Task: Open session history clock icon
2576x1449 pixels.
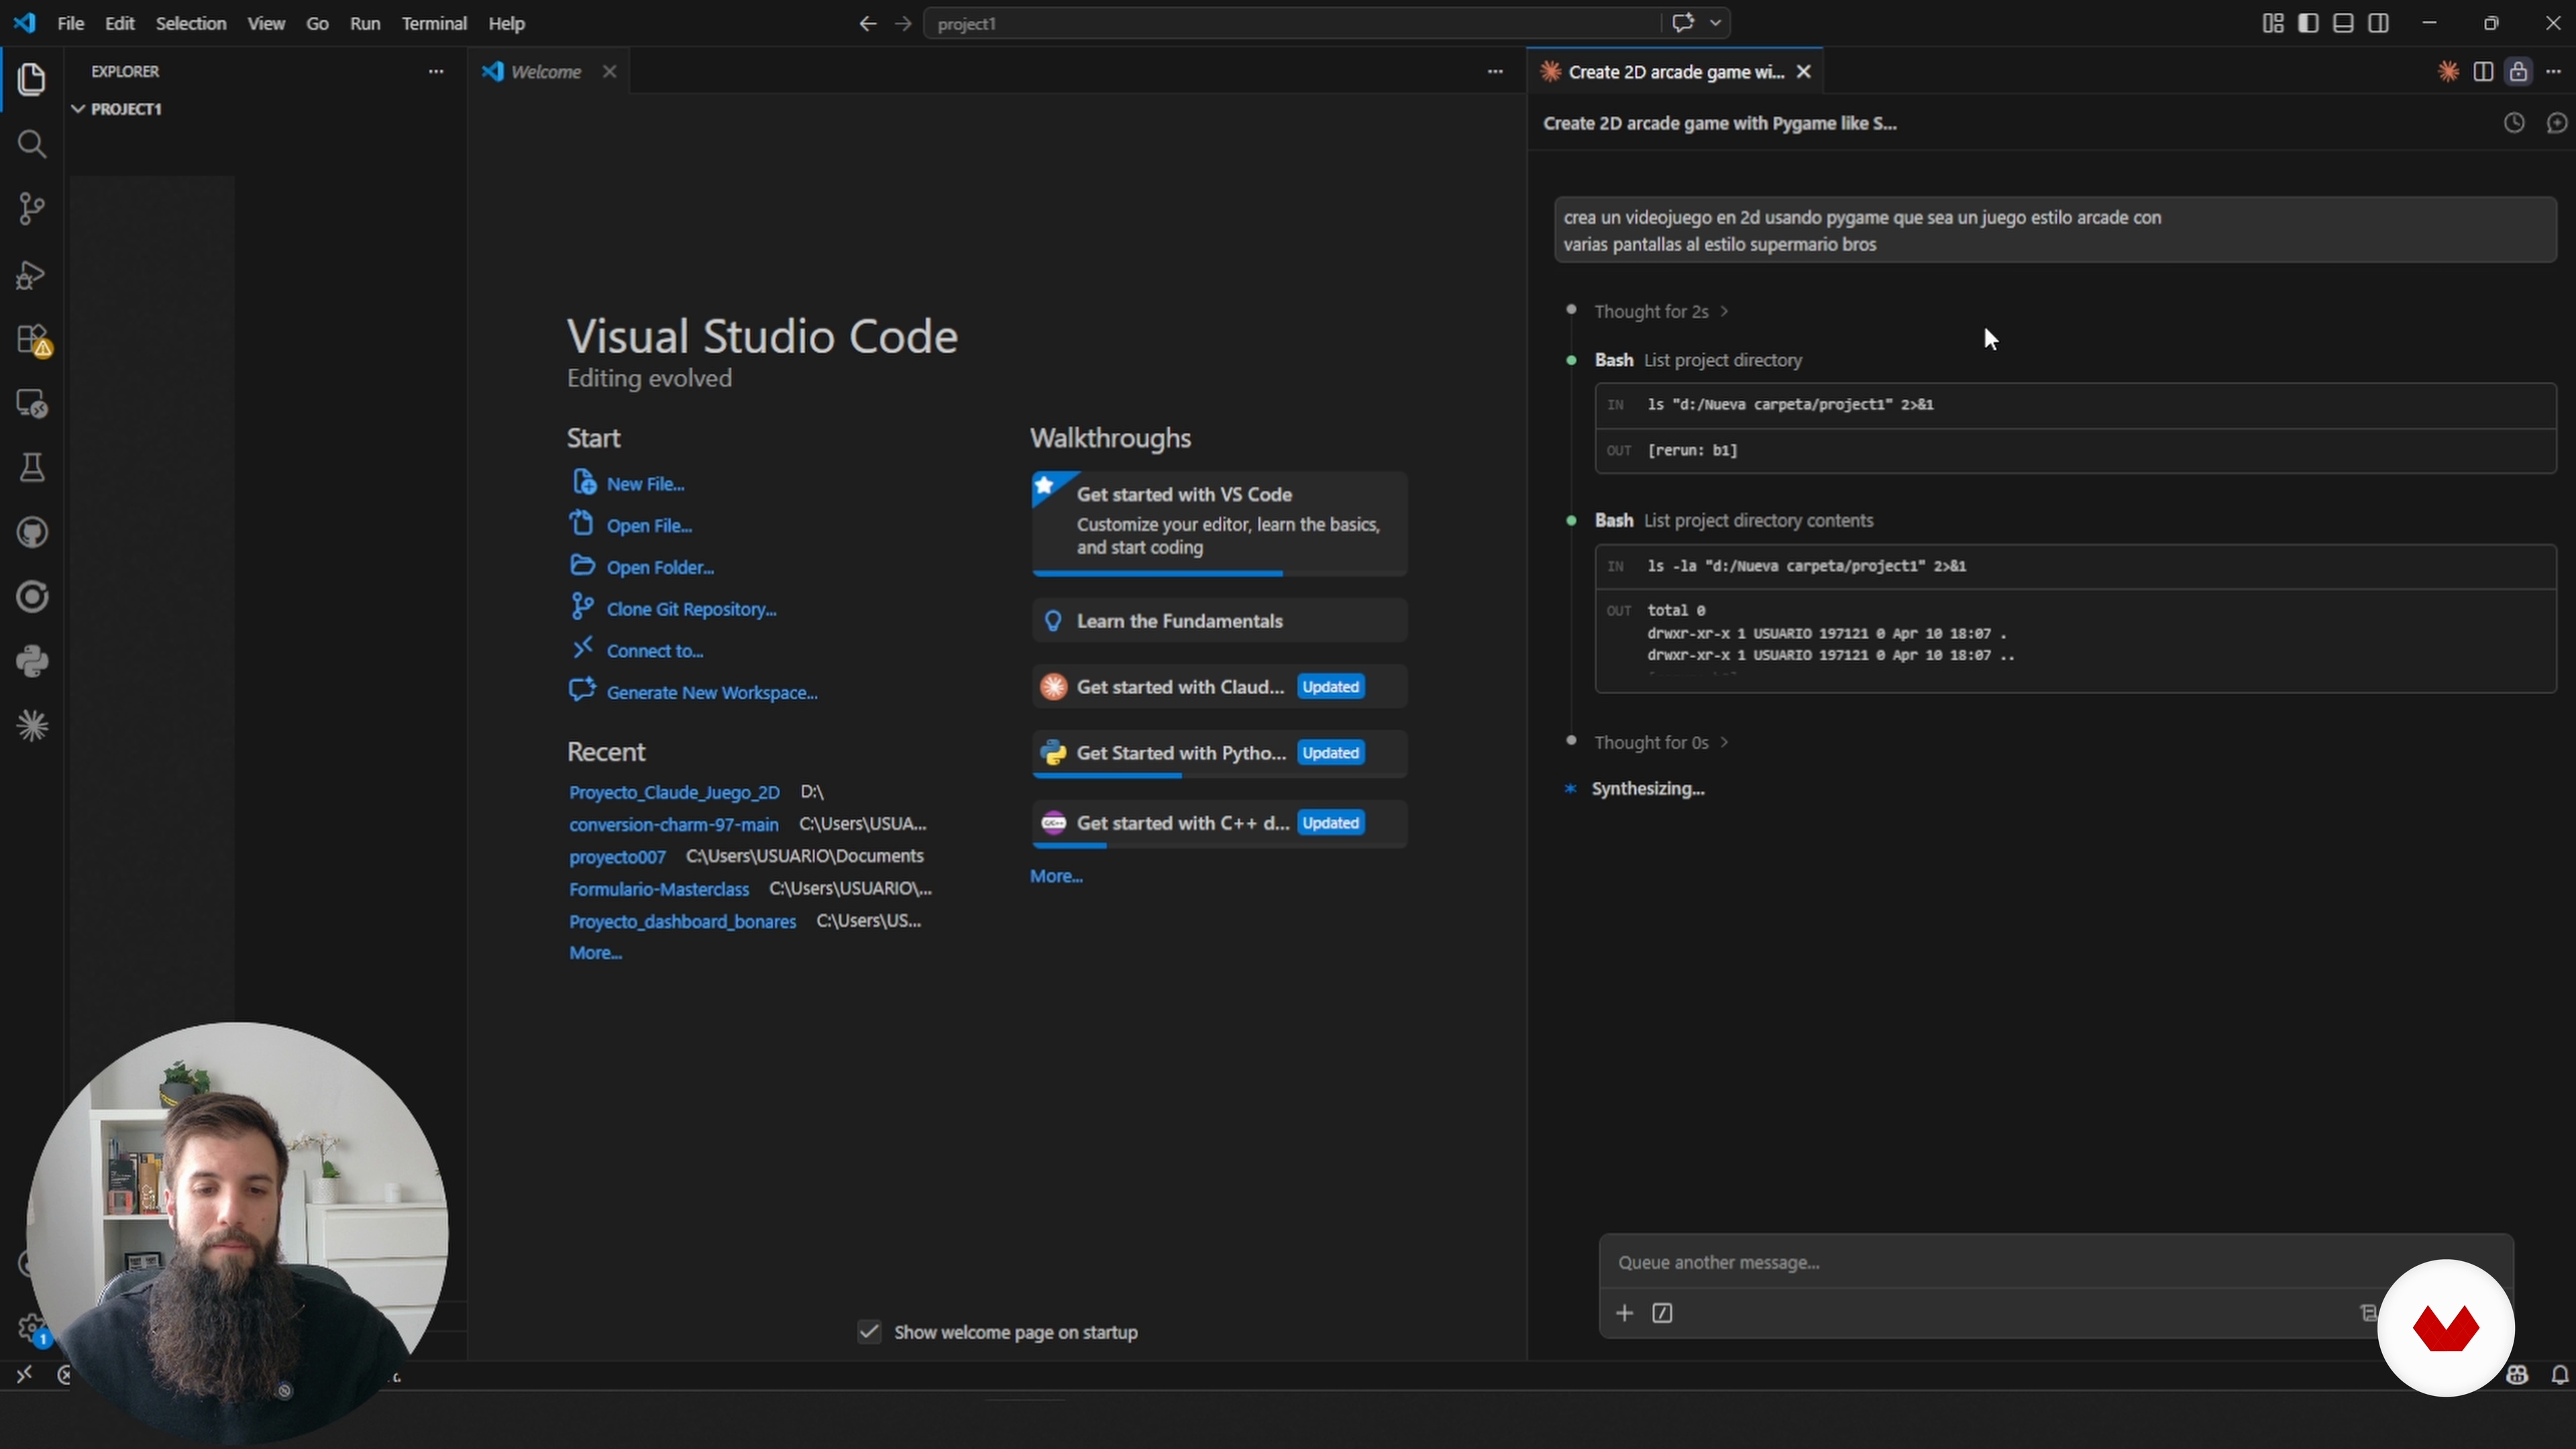Action: point(2514,123)
